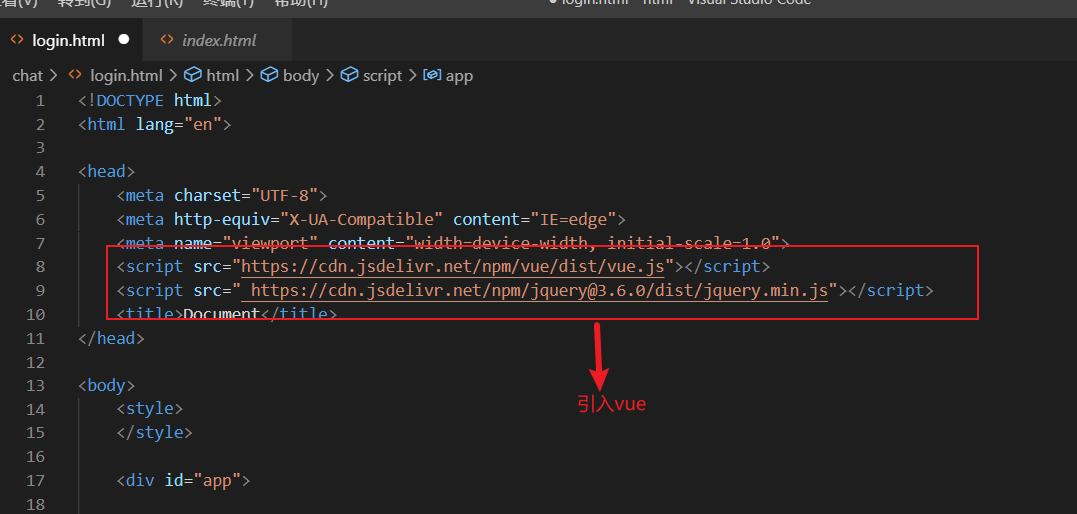This screenshot has height=514, width=1077.
Task: Select the chat folder in the breadcrumb
Action: 27,76
